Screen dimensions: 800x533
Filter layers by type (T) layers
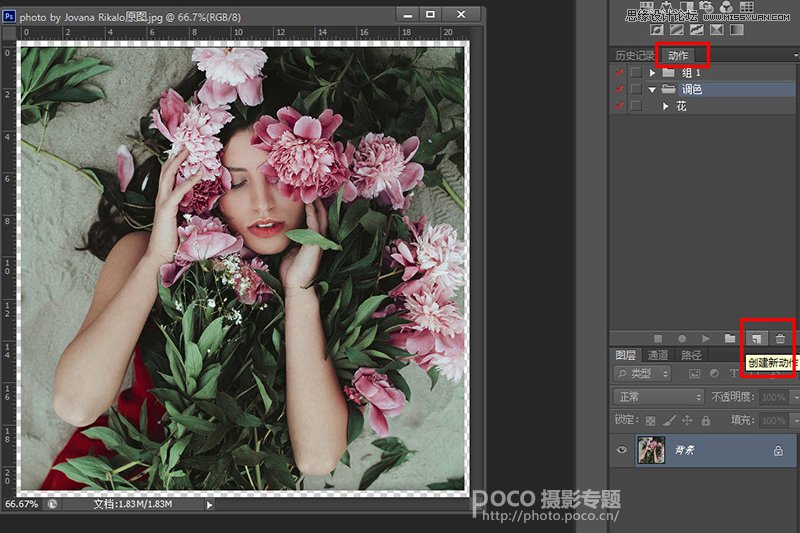[734, 374]
